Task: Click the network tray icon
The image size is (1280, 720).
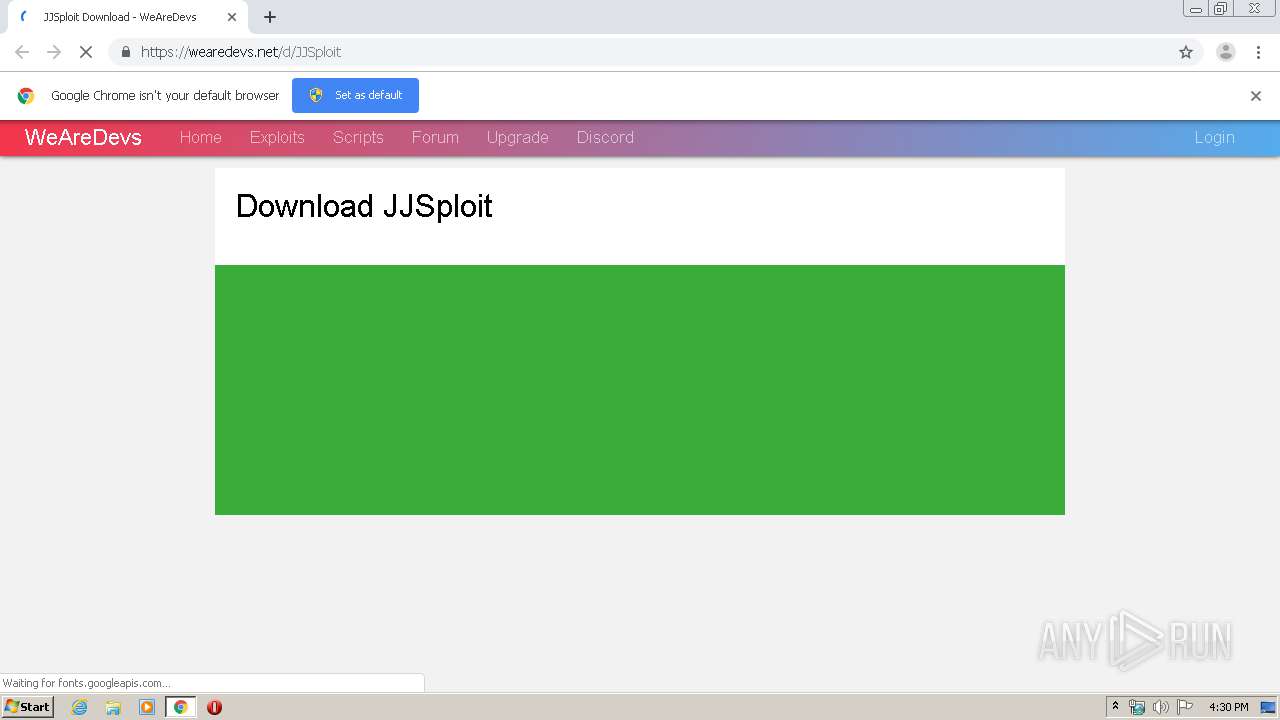Action: (1137, 707)
